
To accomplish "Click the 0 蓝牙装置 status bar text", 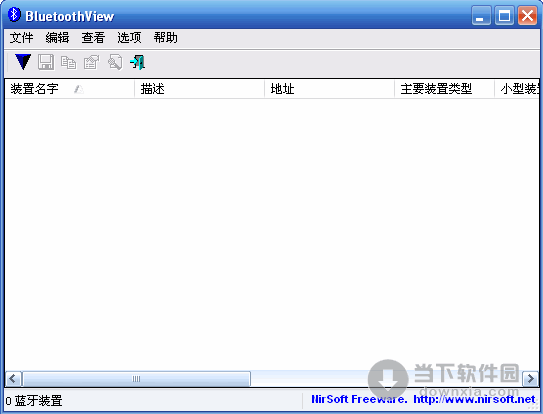I will [34, 401].
